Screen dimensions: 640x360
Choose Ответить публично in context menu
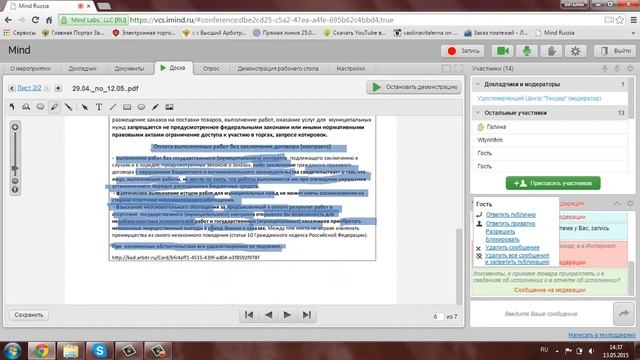(x=511, y=215)
